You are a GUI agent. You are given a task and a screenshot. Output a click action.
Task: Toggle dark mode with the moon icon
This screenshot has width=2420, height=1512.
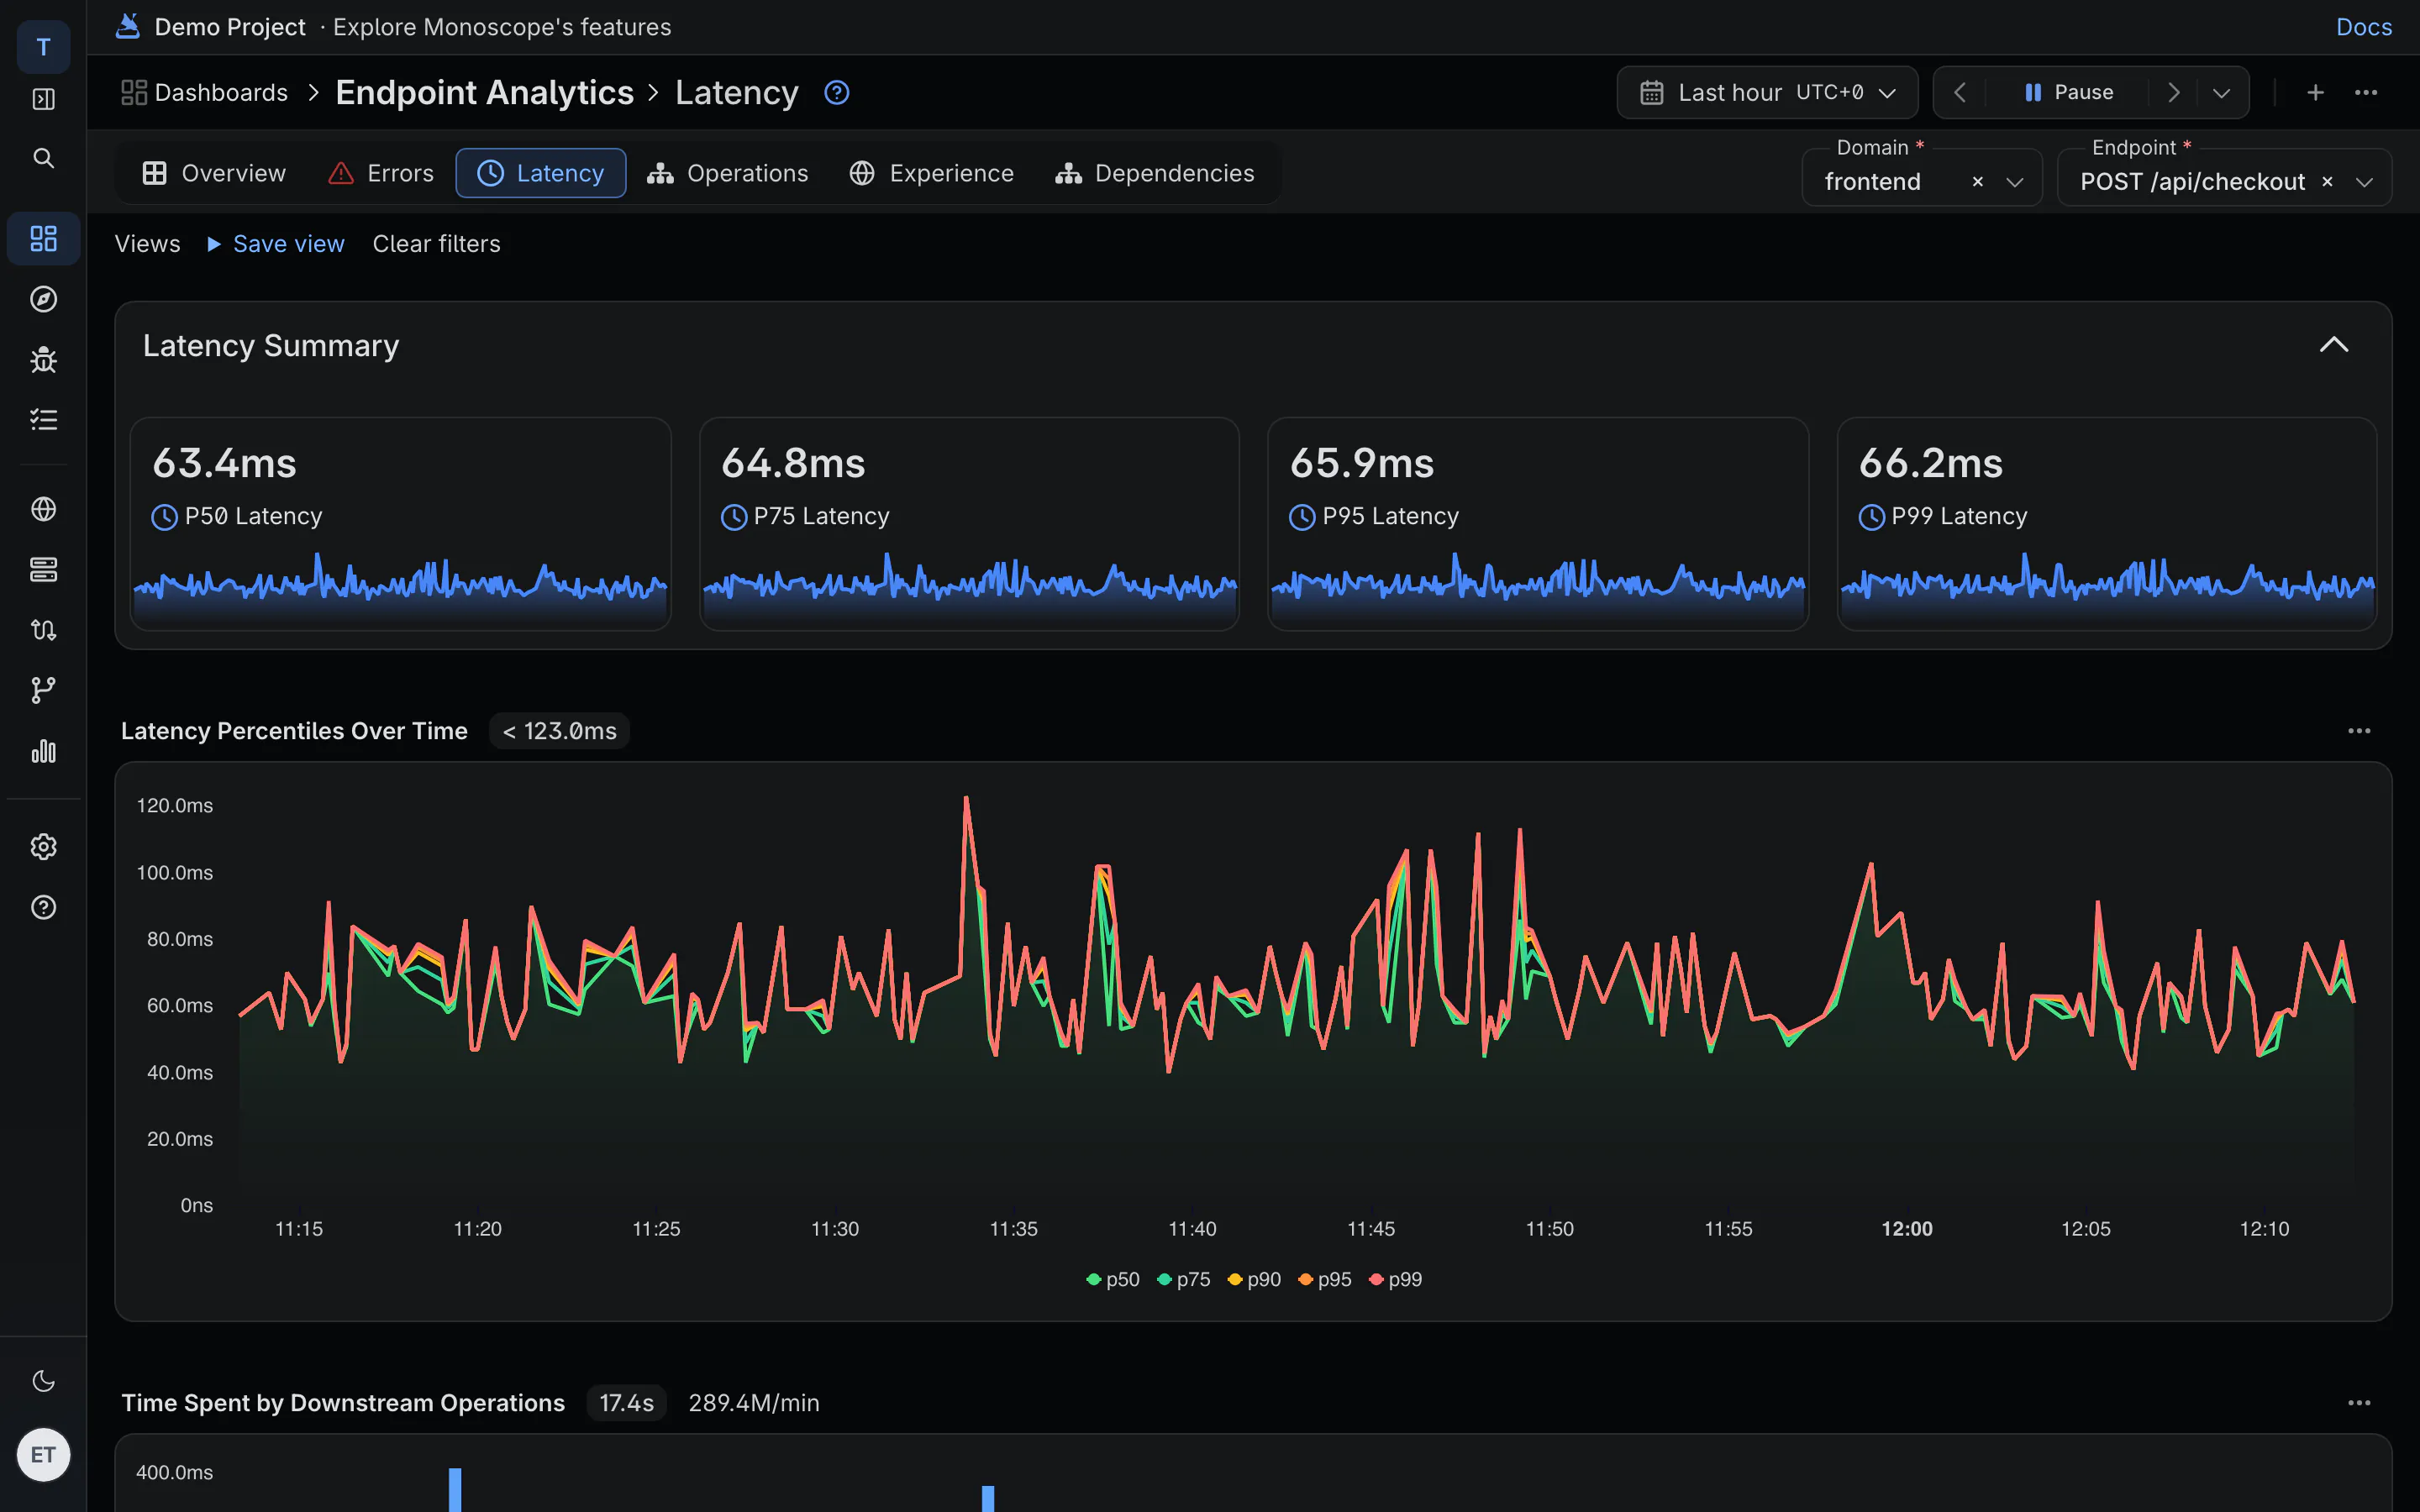point(43,1381)
